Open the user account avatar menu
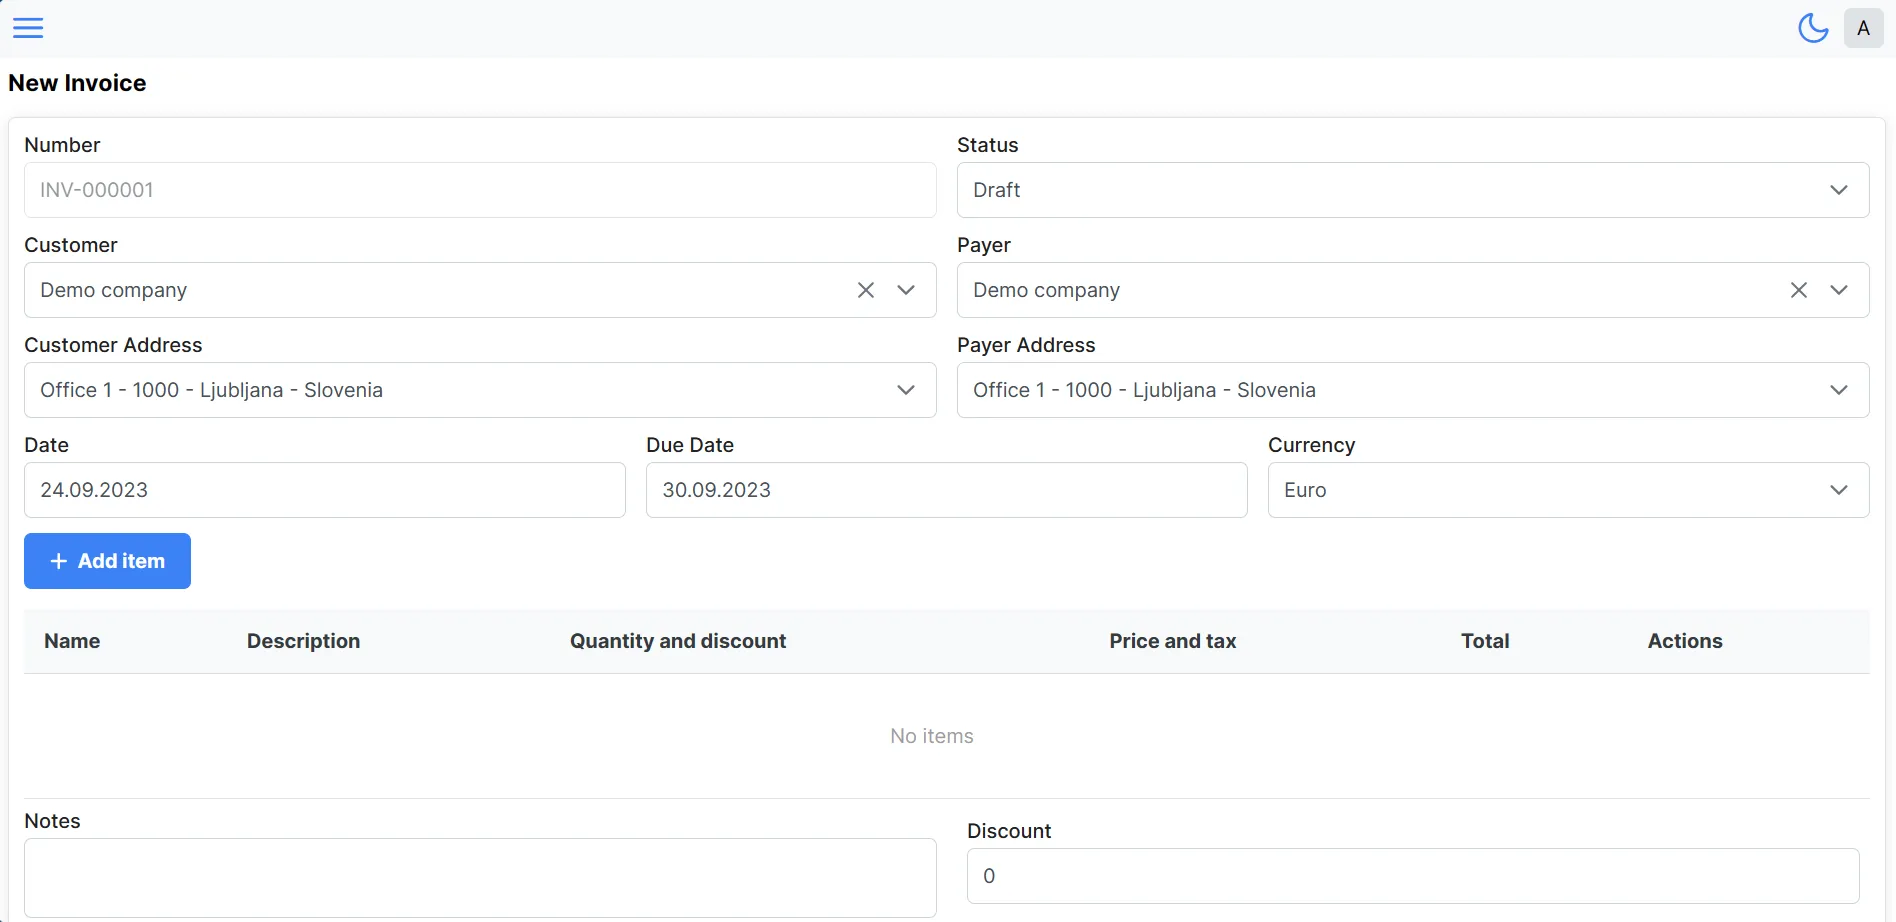The height and width of the screenshot is (922, 1896). click(x=1863, y=27)
